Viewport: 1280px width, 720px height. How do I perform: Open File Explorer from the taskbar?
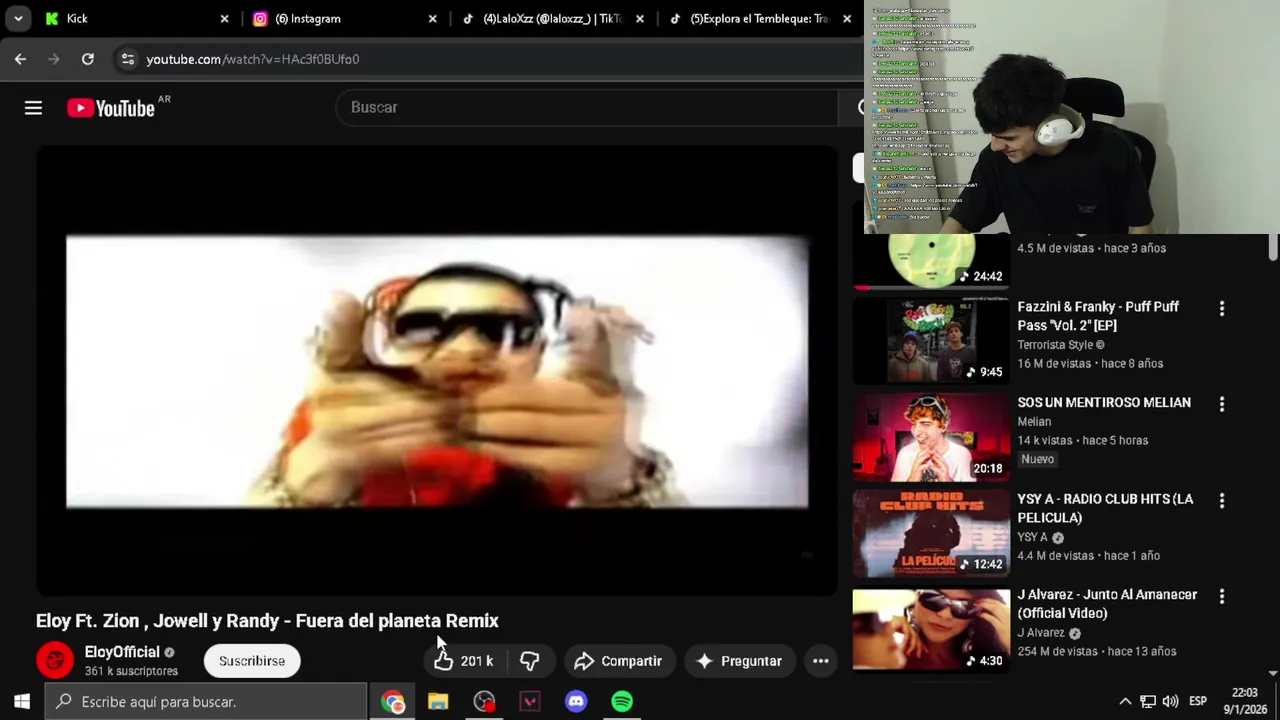[438, 702]
